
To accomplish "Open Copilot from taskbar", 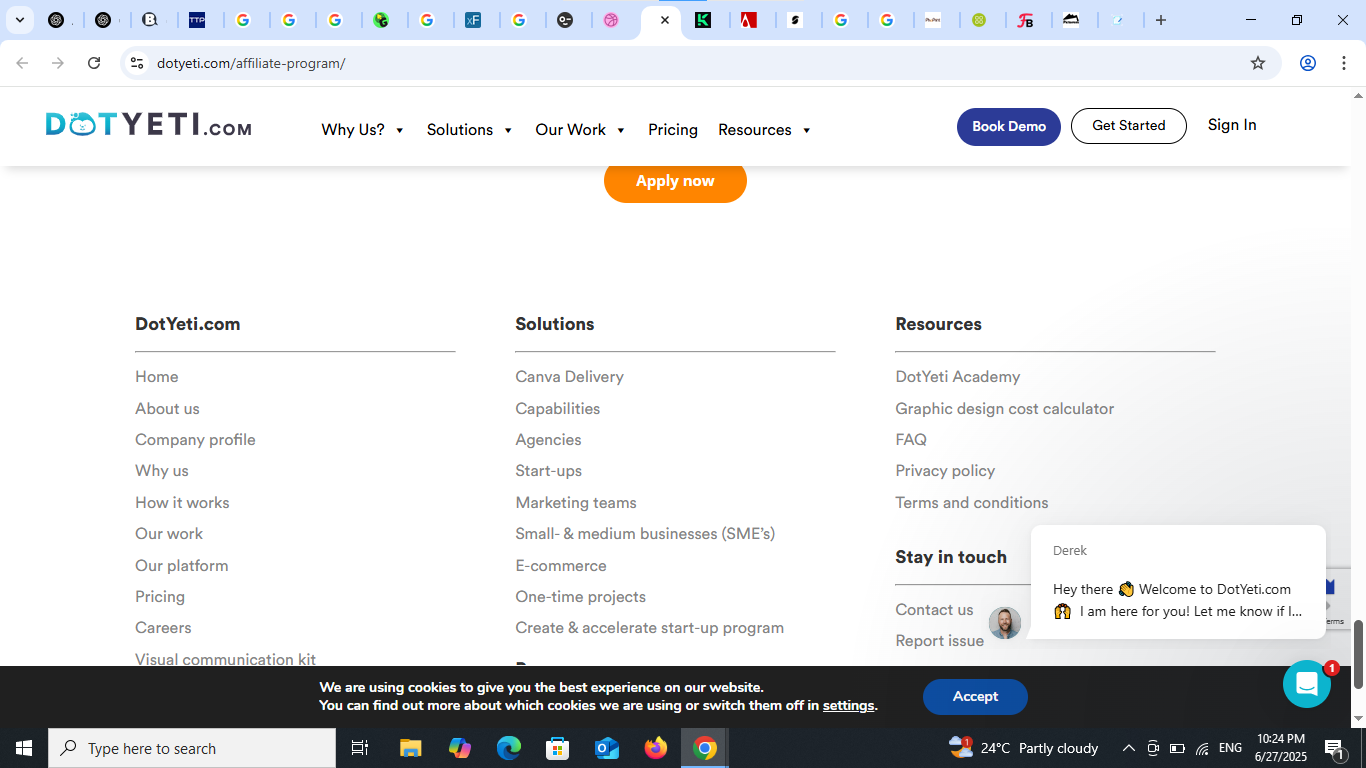I will click(x=460, y=748).
